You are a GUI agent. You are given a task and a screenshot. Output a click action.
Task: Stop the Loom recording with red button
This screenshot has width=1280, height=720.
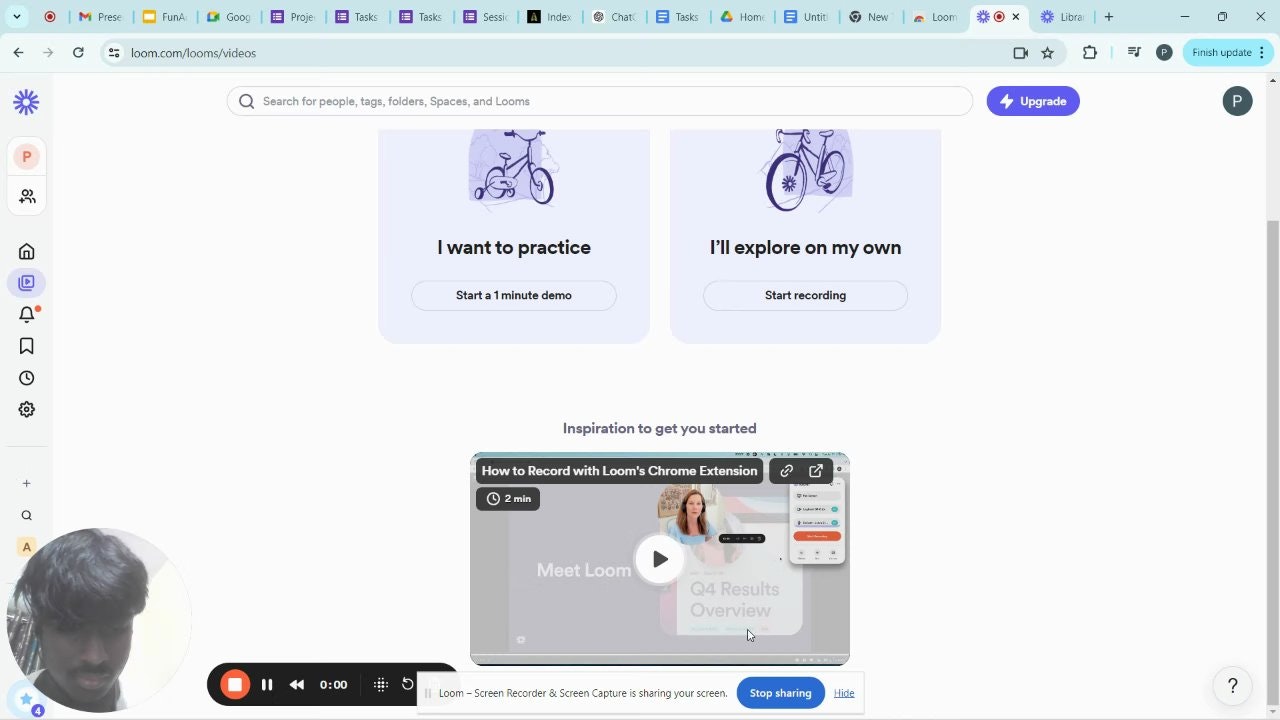pos(235,685)
